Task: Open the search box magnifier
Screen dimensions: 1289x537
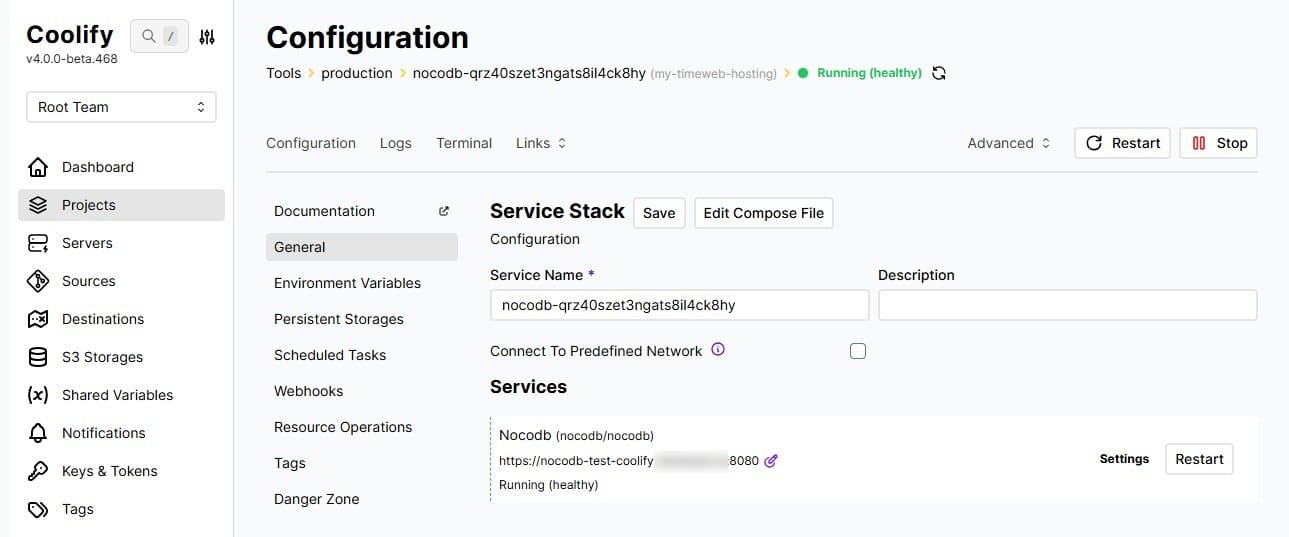Action: point(149,36)
